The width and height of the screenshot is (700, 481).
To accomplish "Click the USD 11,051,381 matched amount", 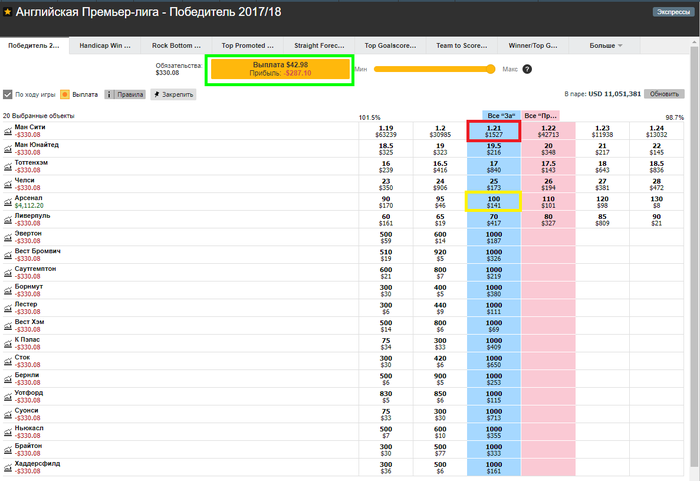I will pos(614,94).
